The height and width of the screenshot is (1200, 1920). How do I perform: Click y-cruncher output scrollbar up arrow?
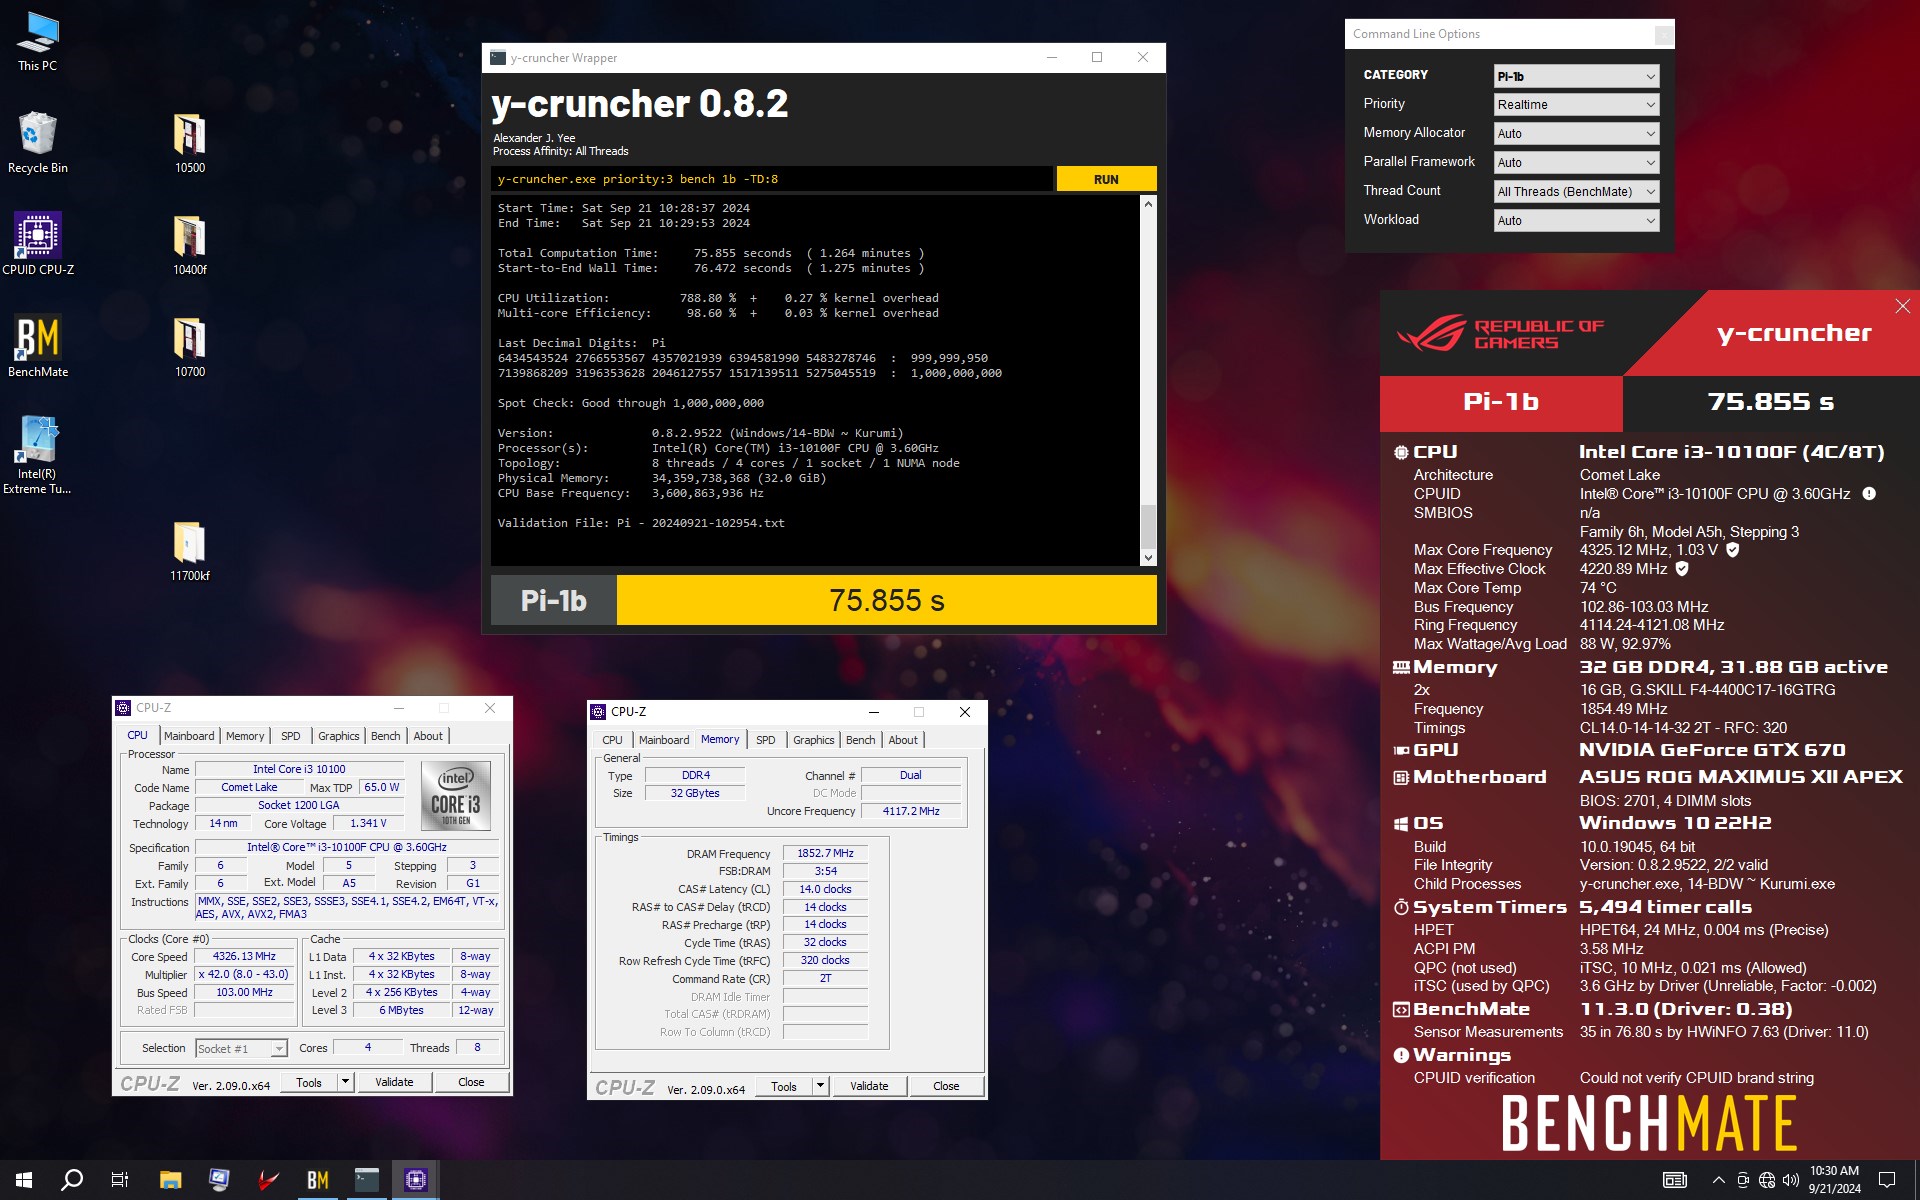point(1148,204)
